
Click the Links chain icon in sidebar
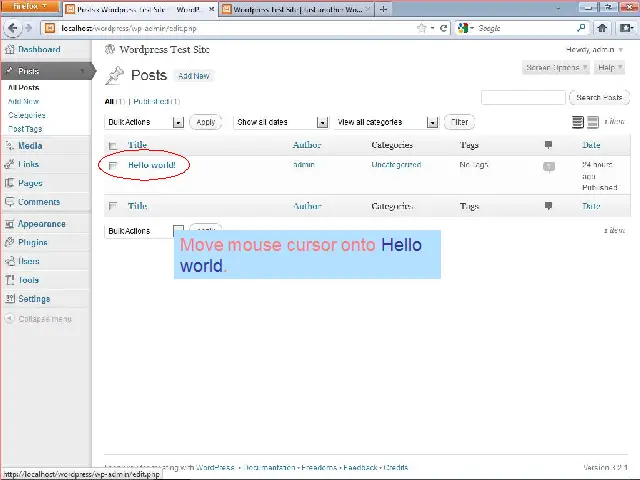point(9,164)
